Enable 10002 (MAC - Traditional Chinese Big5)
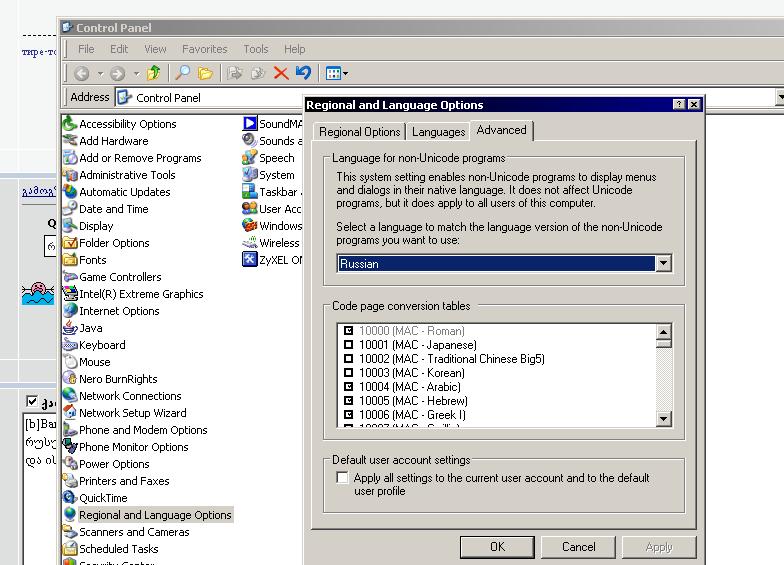This screenshot has width=784, height=565. 348,358
